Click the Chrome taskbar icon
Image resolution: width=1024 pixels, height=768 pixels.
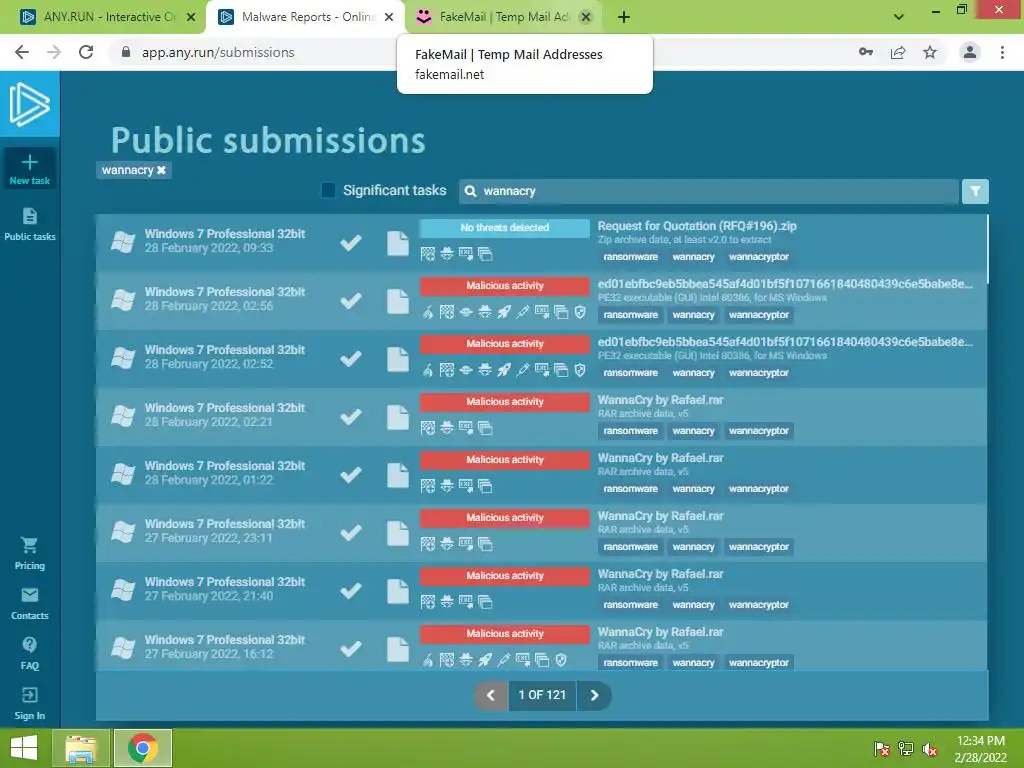(x=143, y=748)
